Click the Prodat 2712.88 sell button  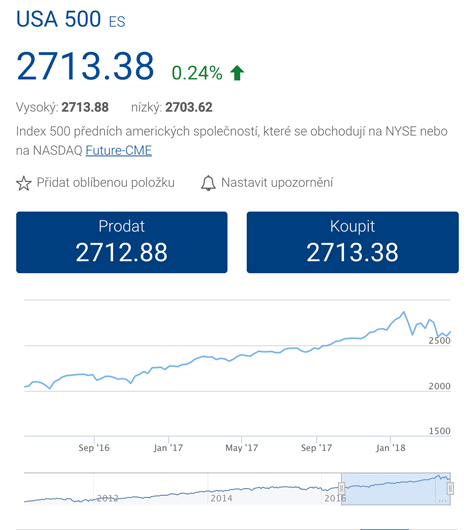122,242
